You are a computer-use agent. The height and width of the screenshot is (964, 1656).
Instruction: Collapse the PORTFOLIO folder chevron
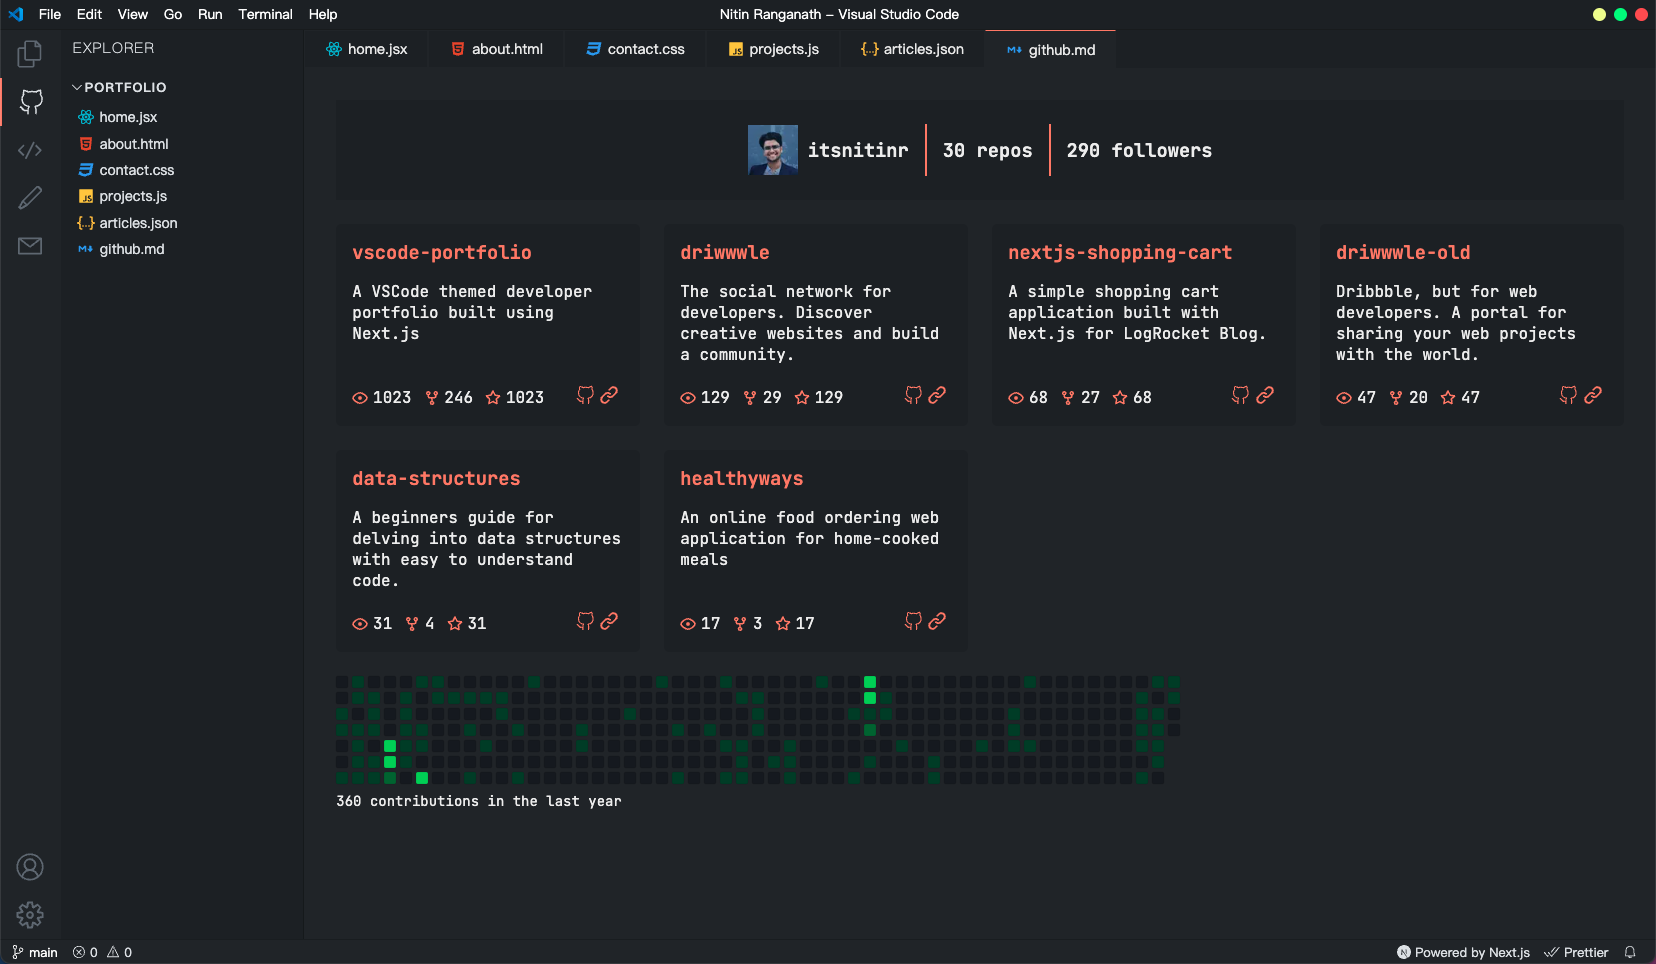click(77, 87)
